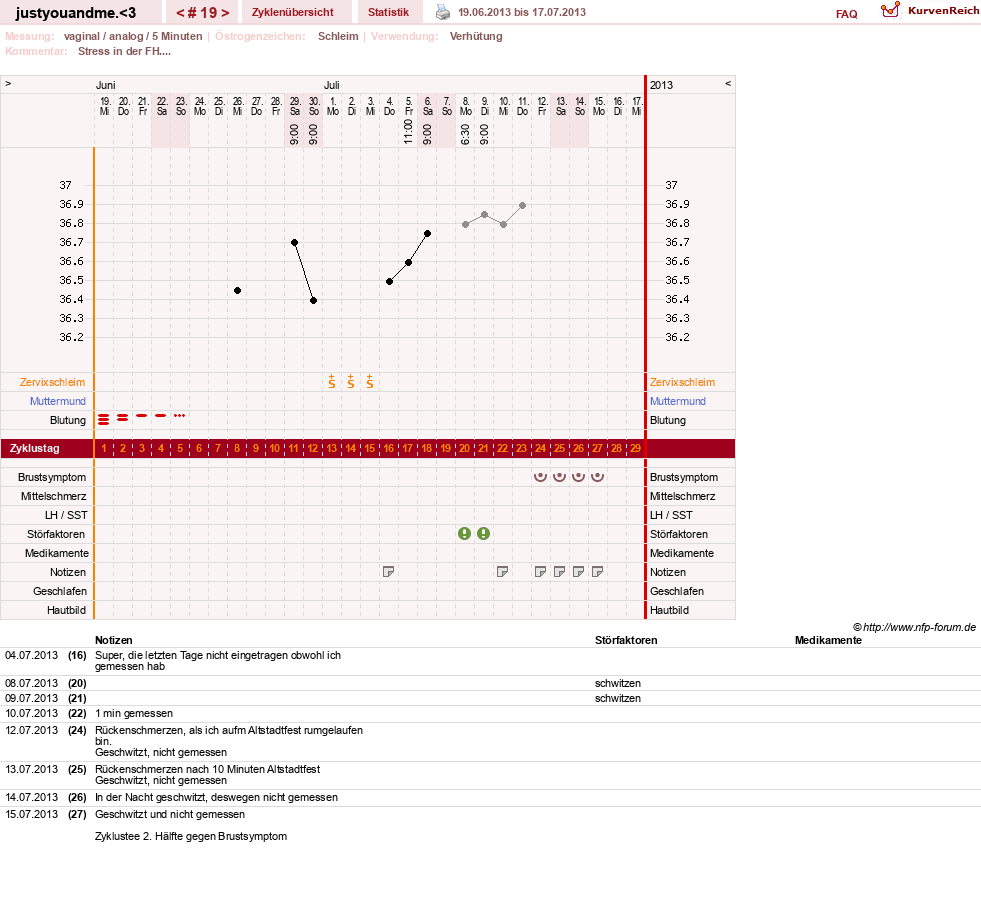Click temperature point on 6 July (36.75)
Image resolution: width=981 pixels, height=904 pixels.
(x=427, y=234)
